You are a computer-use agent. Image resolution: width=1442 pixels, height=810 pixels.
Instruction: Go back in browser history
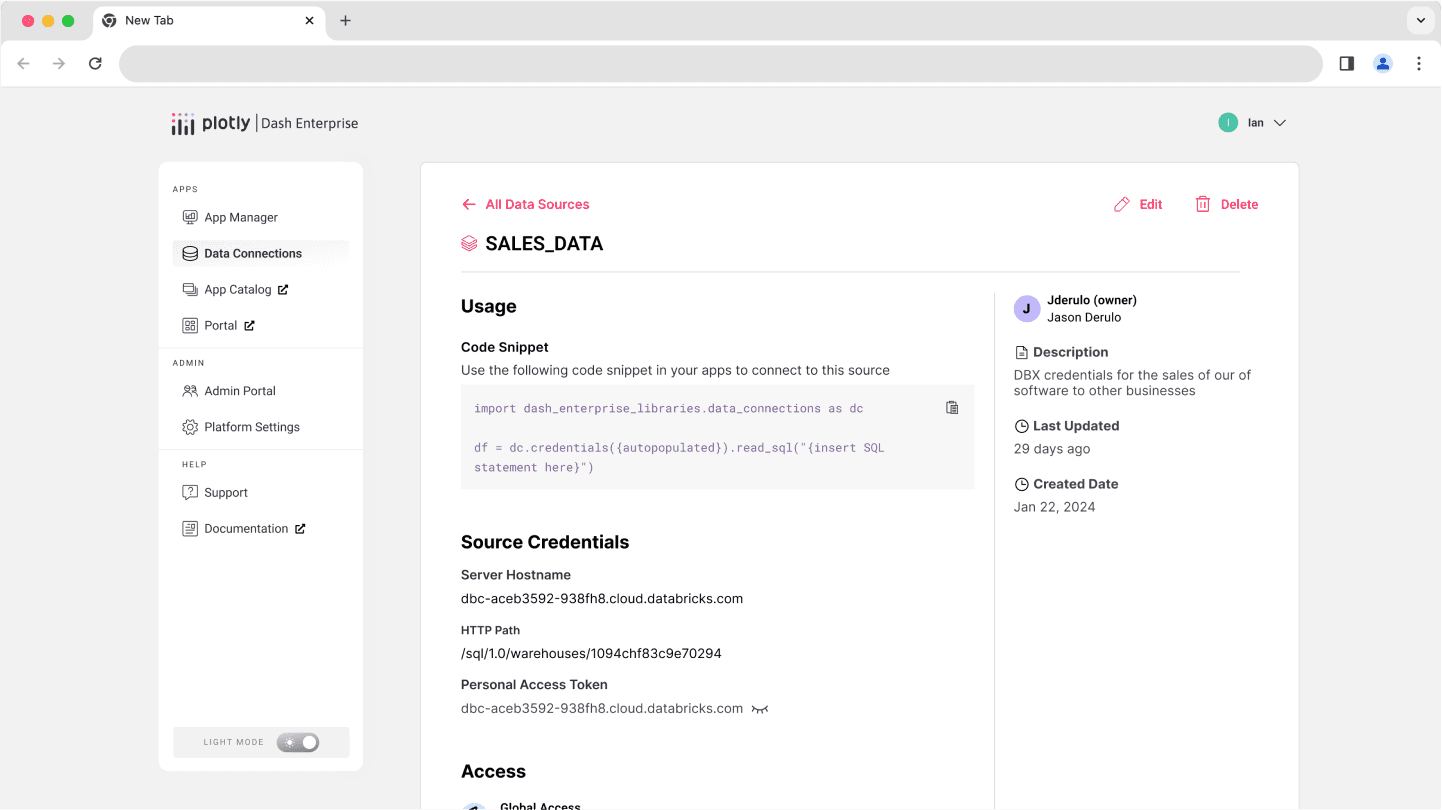[x=24, y=63]
